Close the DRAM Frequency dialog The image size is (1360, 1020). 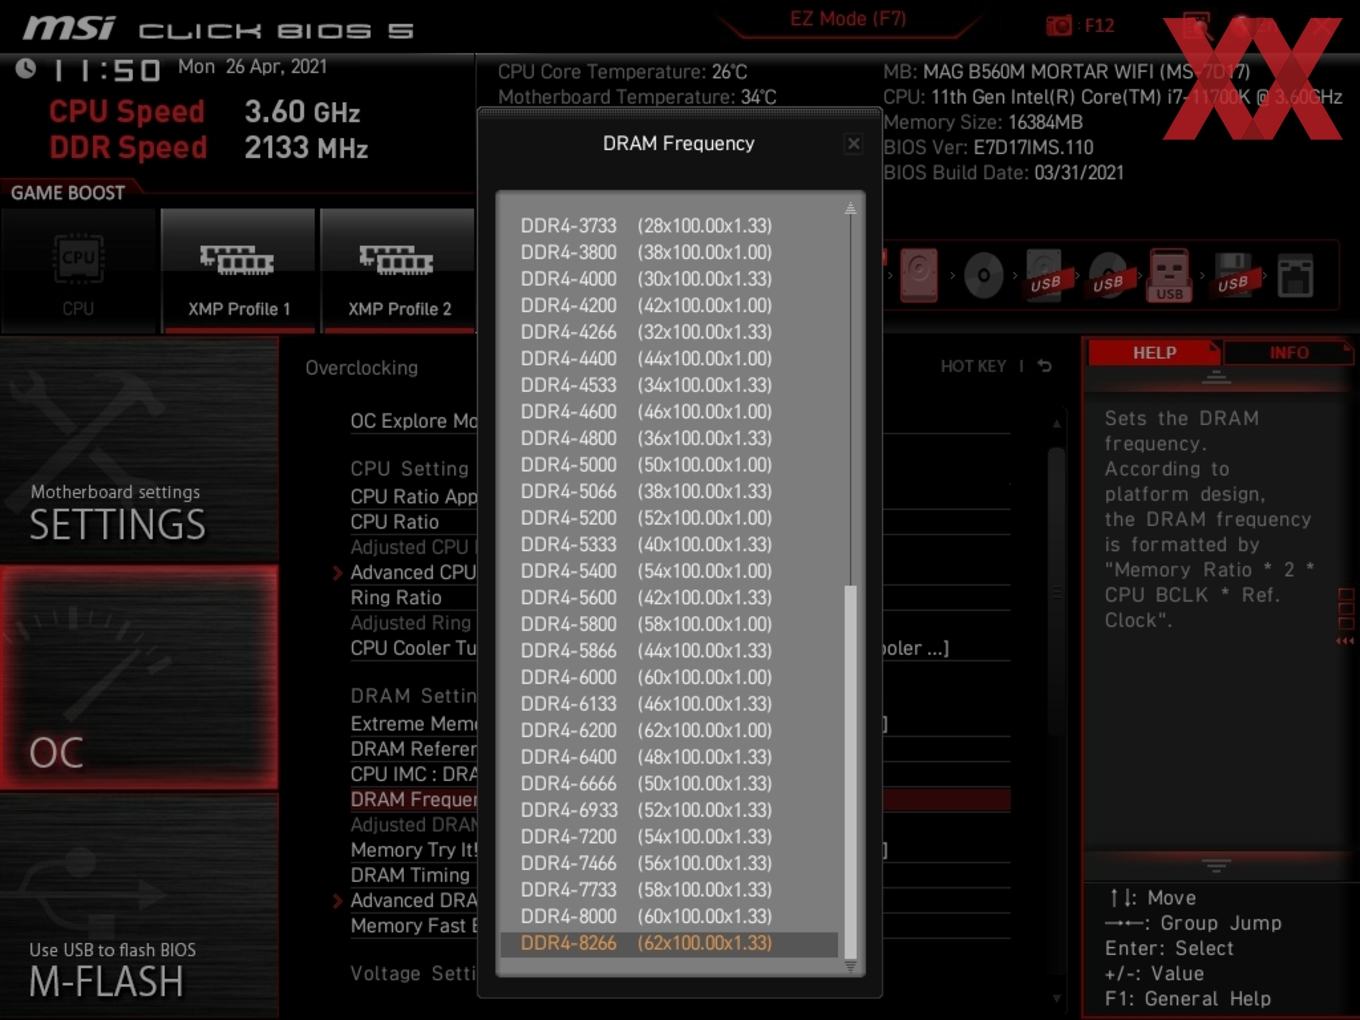(853, 144)
